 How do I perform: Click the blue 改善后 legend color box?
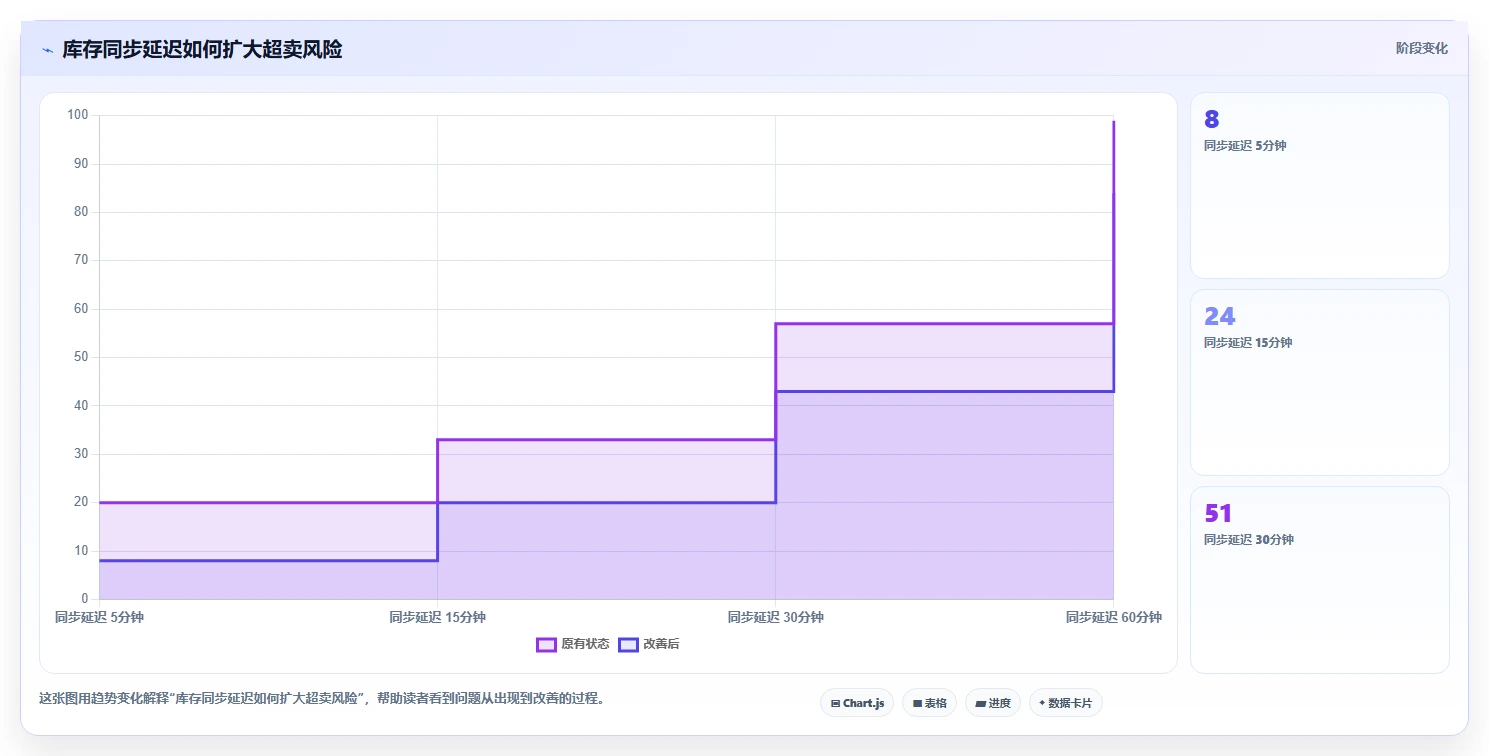pos(628,644)
